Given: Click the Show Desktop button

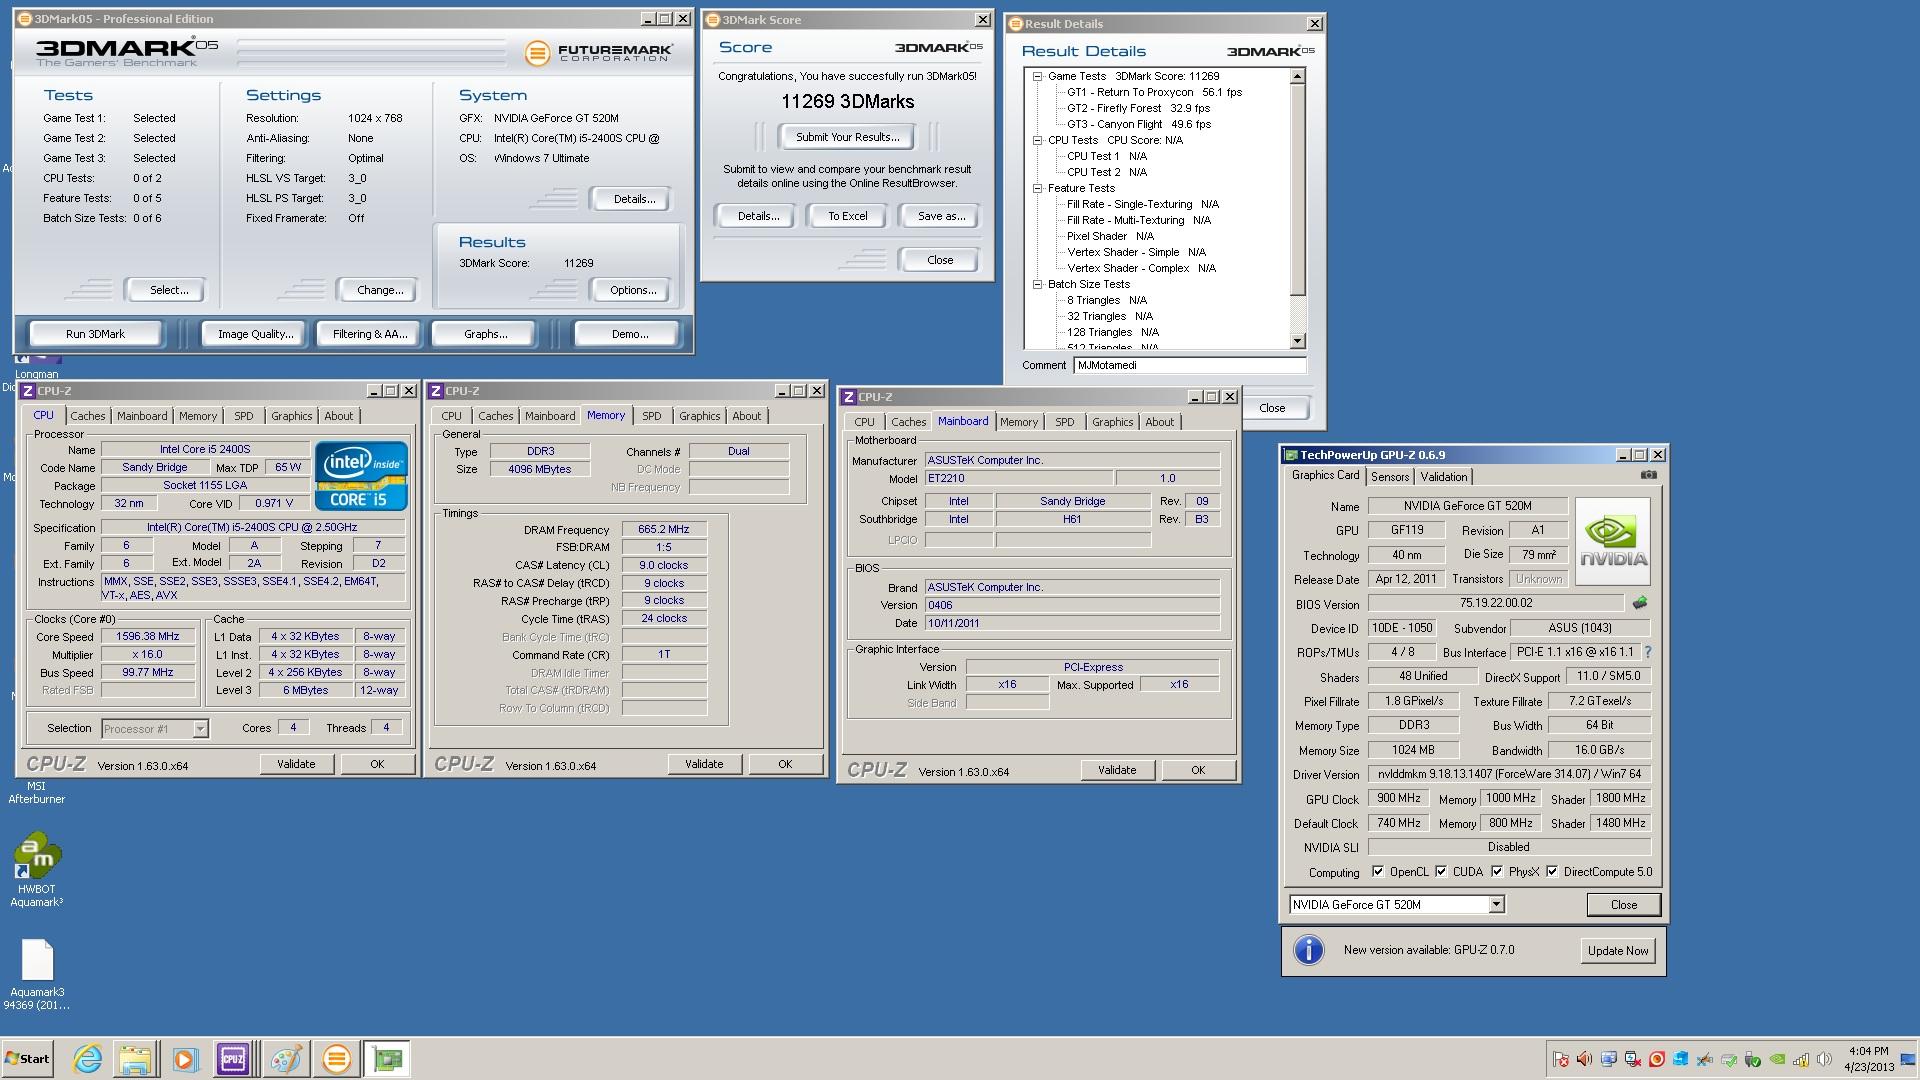Looking at the screenshot, I should click(x=1908, y=1059).
